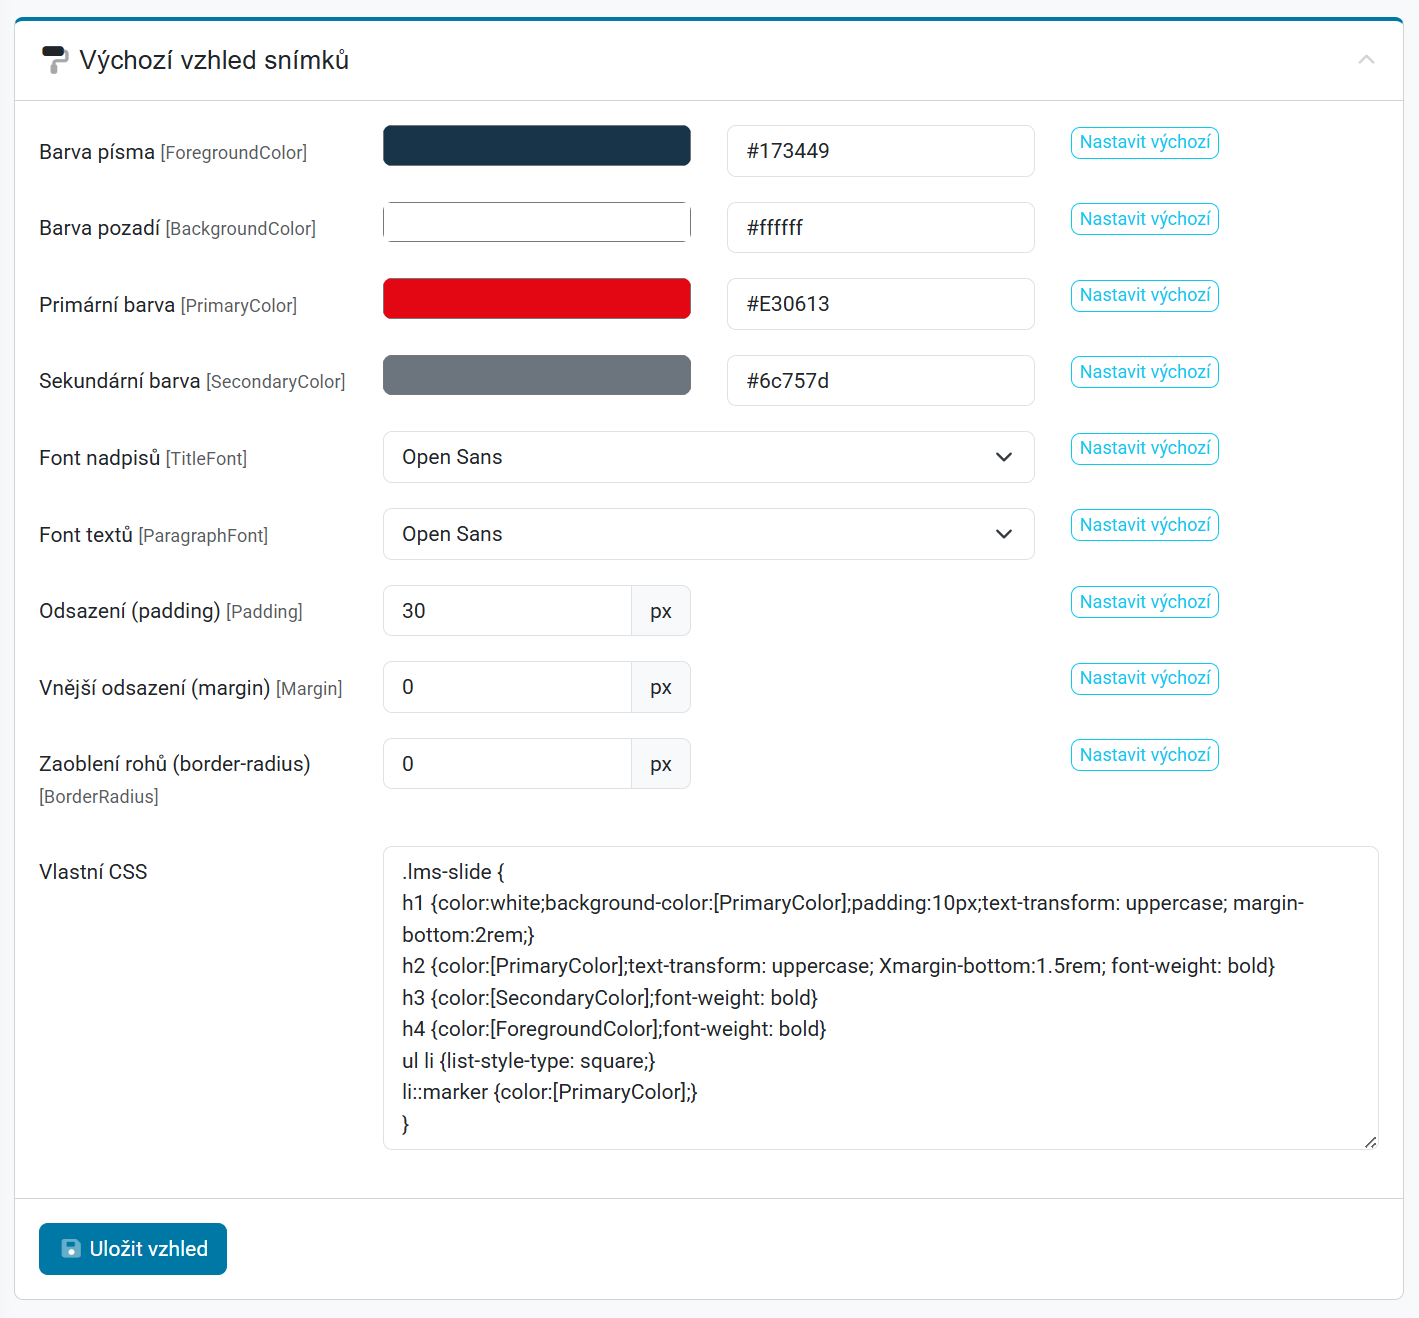Reset Primární barva with Nastavit výchozí
1419x1318 pixels.
tap(1145, 295)
